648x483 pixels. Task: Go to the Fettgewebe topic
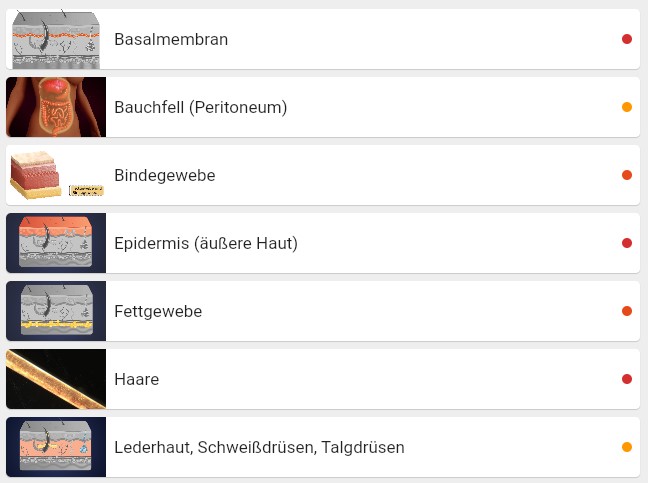tap(323, 311)
